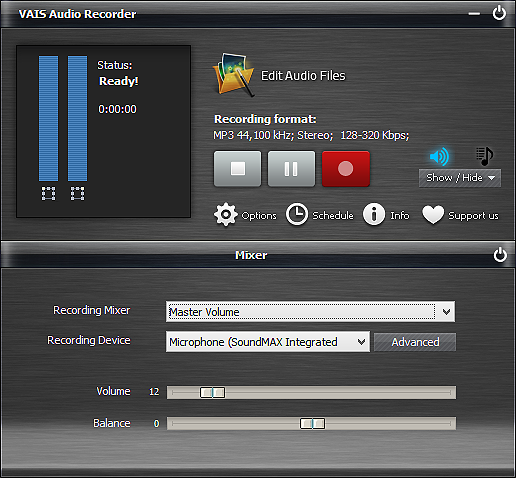516x478 pixels.
Task: Minimize the VAIS Audio Recorder window
Action: point(474,14)
